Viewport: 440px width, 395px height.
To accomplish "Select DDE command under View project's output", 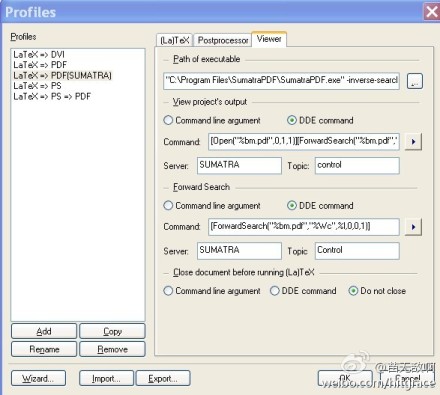I will 320,120.
